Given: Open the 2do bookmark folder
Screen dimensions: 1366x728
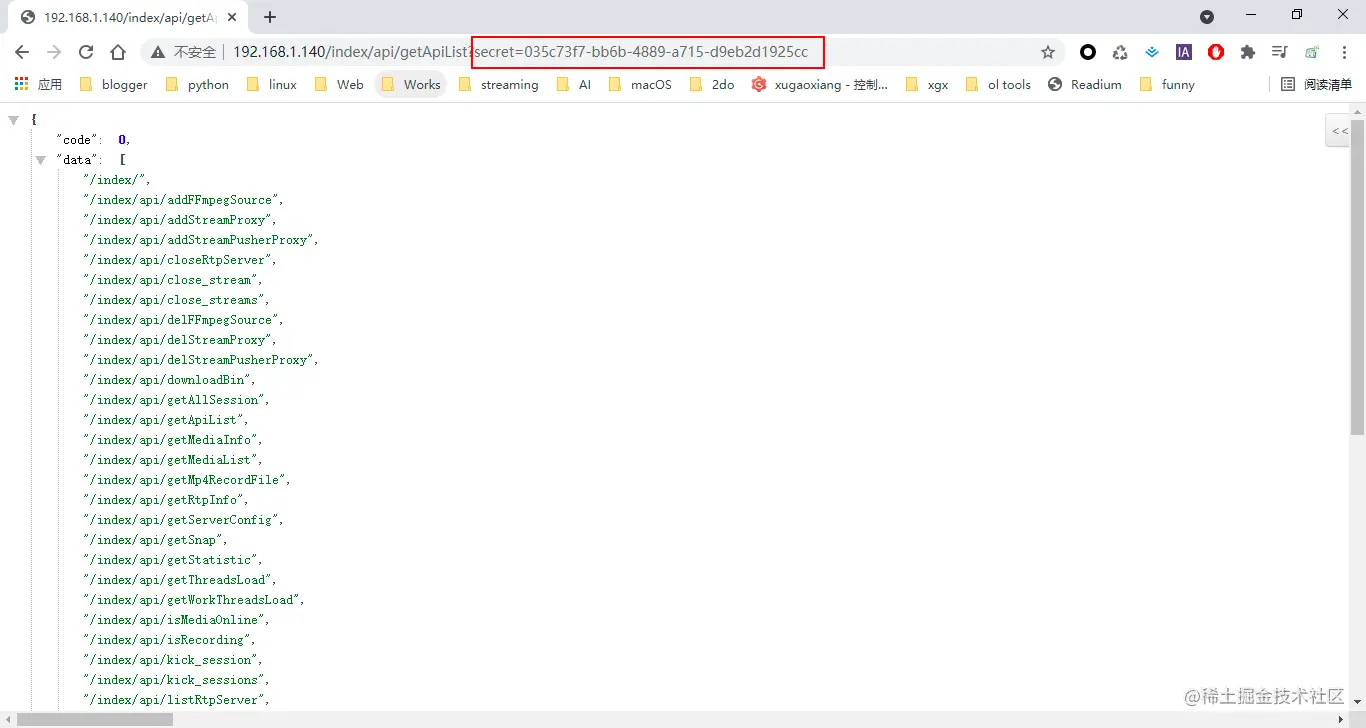Looking at the screenshot, I should (x=712, y=85).
